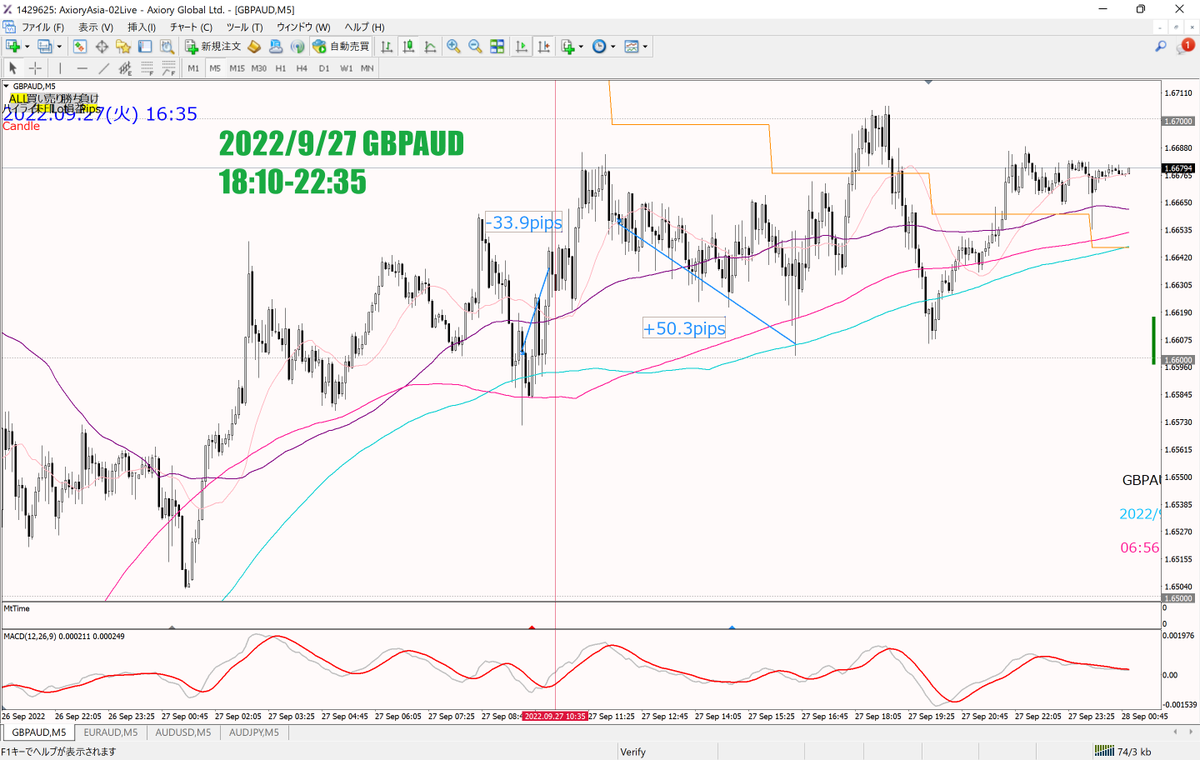The width and height of the screenshot is (1200, 760).
Task: Select the D1 timeframe
Action: tap(323, 68)
